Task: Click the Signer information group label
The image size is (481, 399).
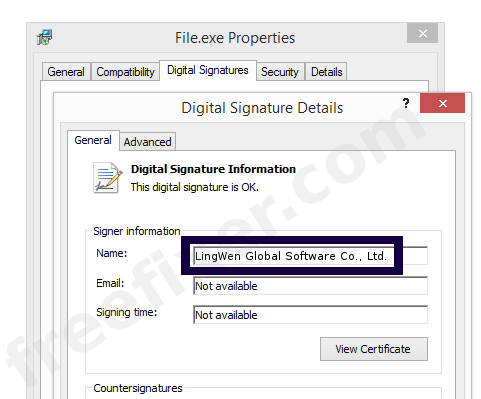Action: tap(137, 231)
